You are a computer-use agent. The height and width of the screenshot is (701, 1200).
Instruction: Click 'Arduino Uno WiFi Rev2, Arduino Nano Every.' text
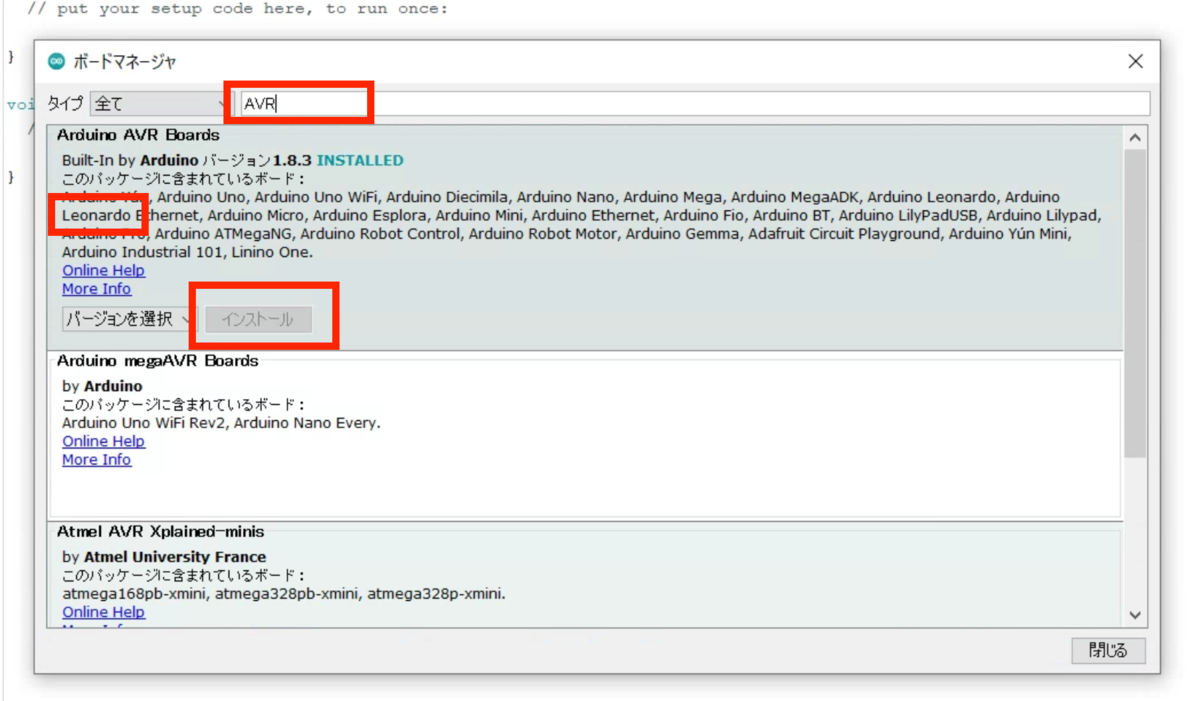coord(221,423)
